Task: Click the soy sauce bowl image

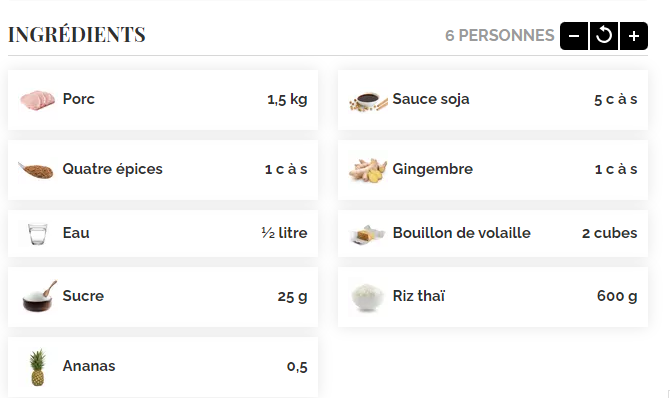Action: (x=368, y=101)
